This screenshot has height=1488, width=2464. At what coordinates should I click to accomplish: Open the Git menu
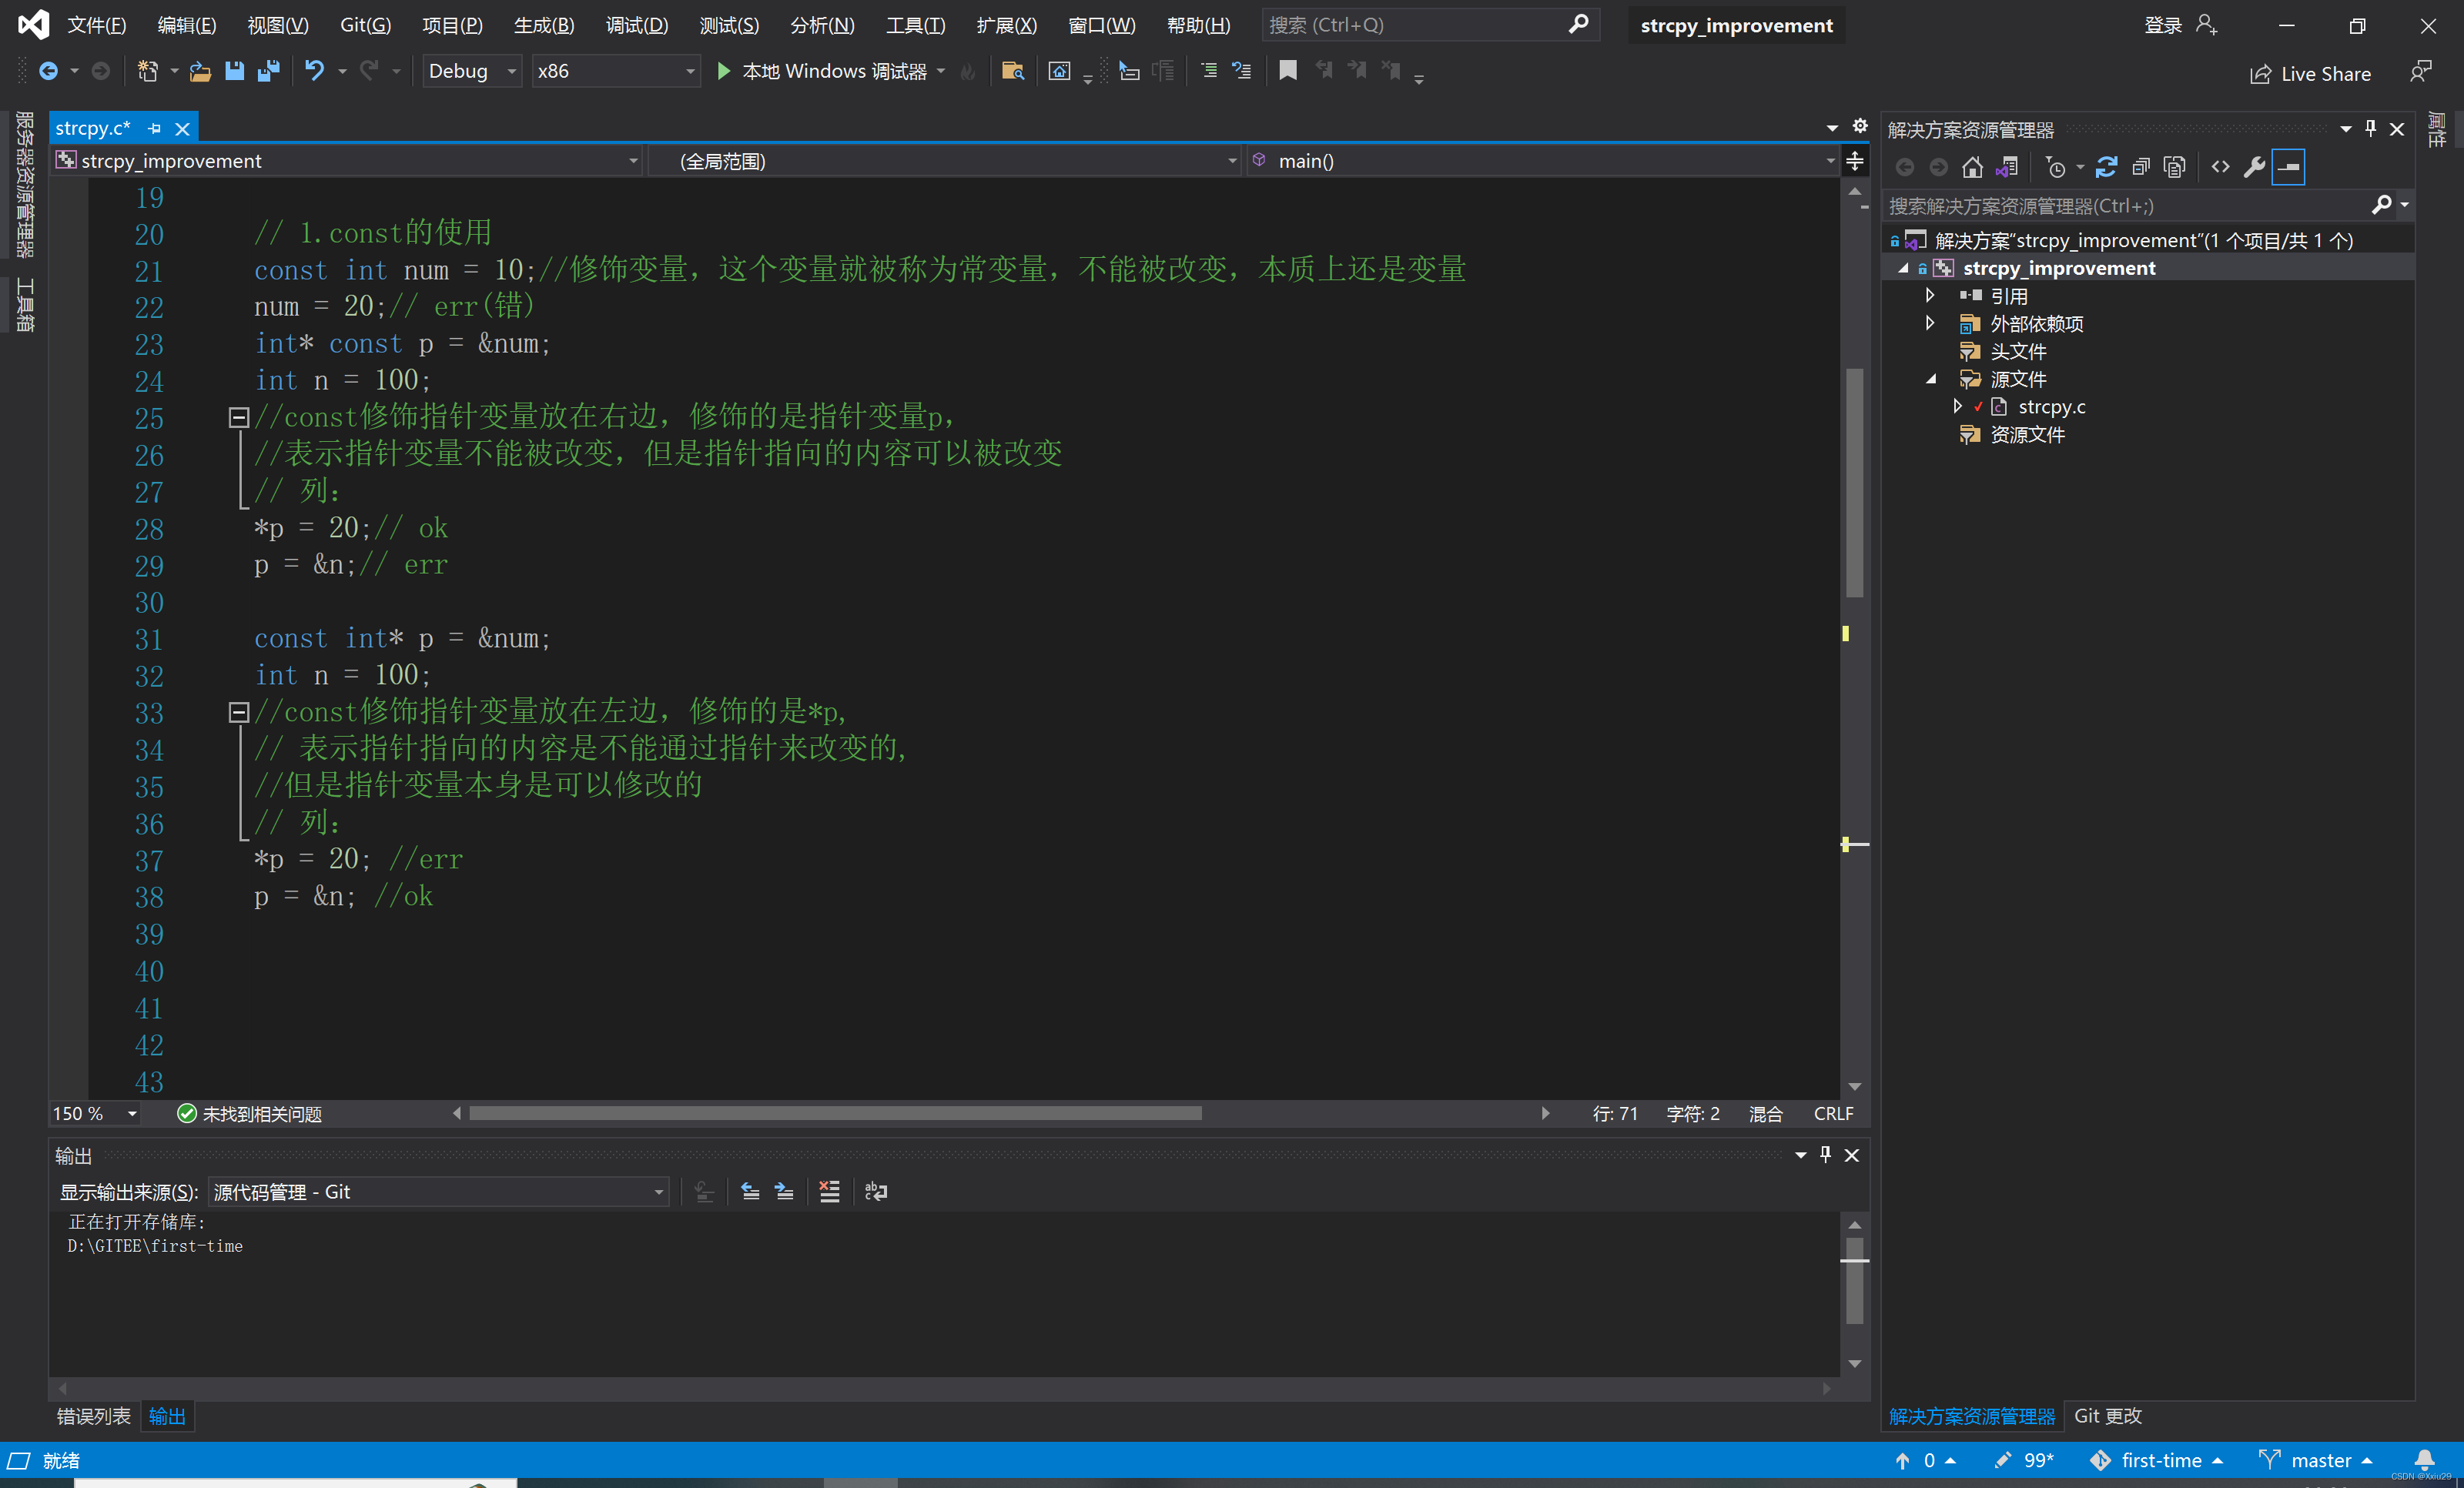[364, 25]
